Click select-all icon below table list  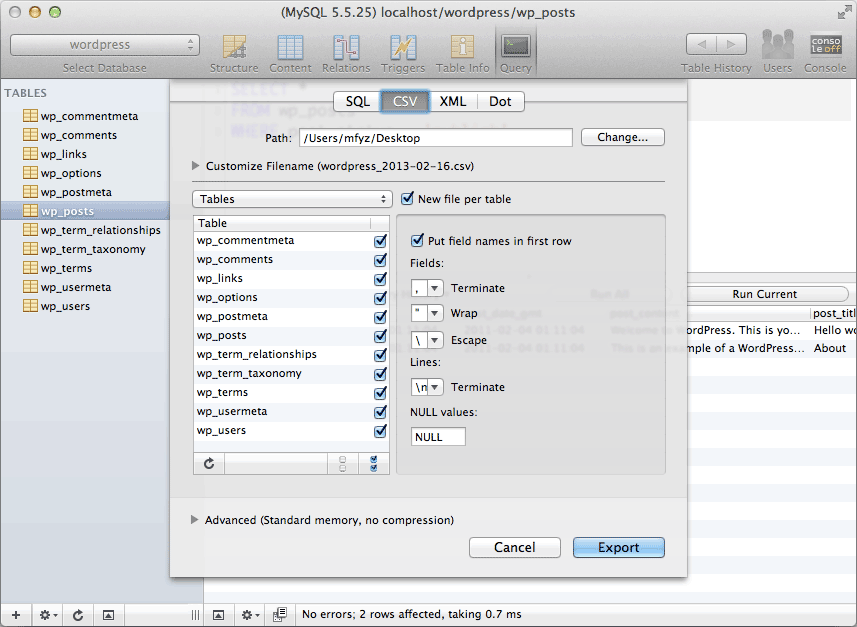click(374, 464)
